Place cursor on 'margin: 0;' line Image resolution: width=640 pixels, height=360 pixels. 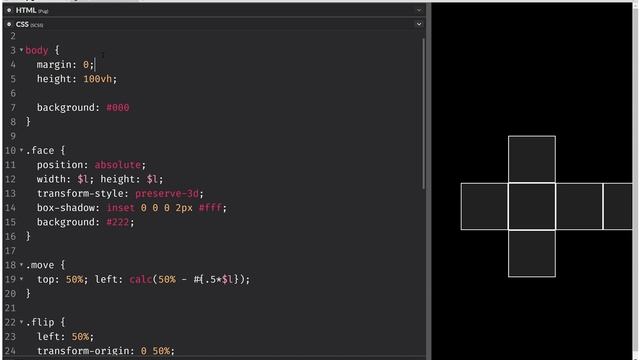coord(65,64)
